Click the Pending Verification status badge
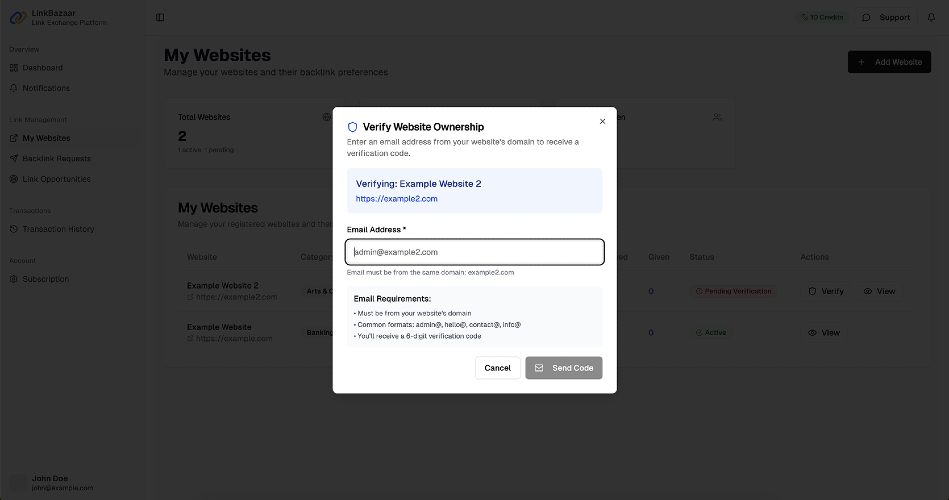The width and height of the screenshot is (949, 500). (734, 291)
